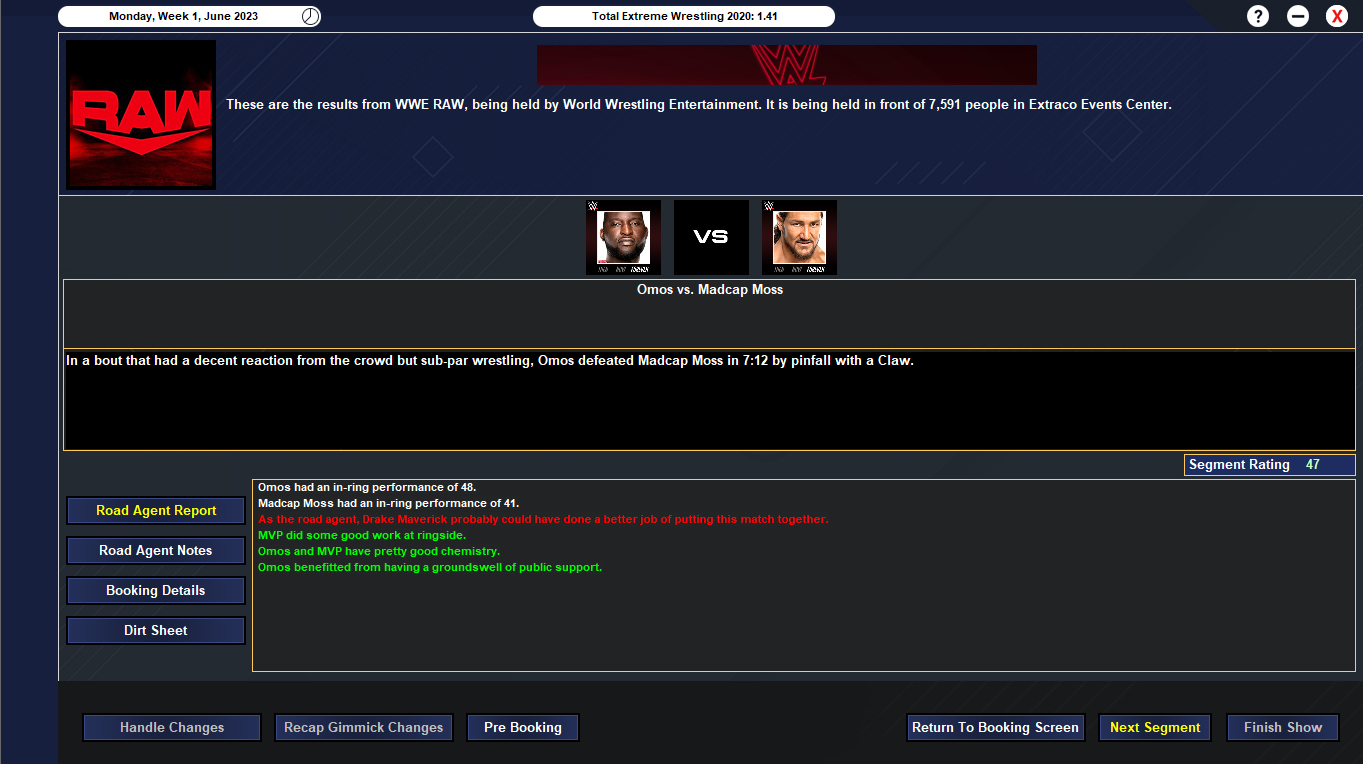1363x764 pixels.
Task: Click the VS graphic between wrestlers
Action: pos(711,237)
